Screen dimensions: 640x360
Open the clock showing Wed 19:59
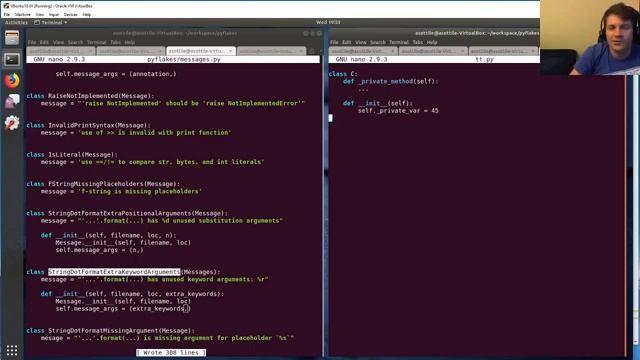[x=328, y=22]
